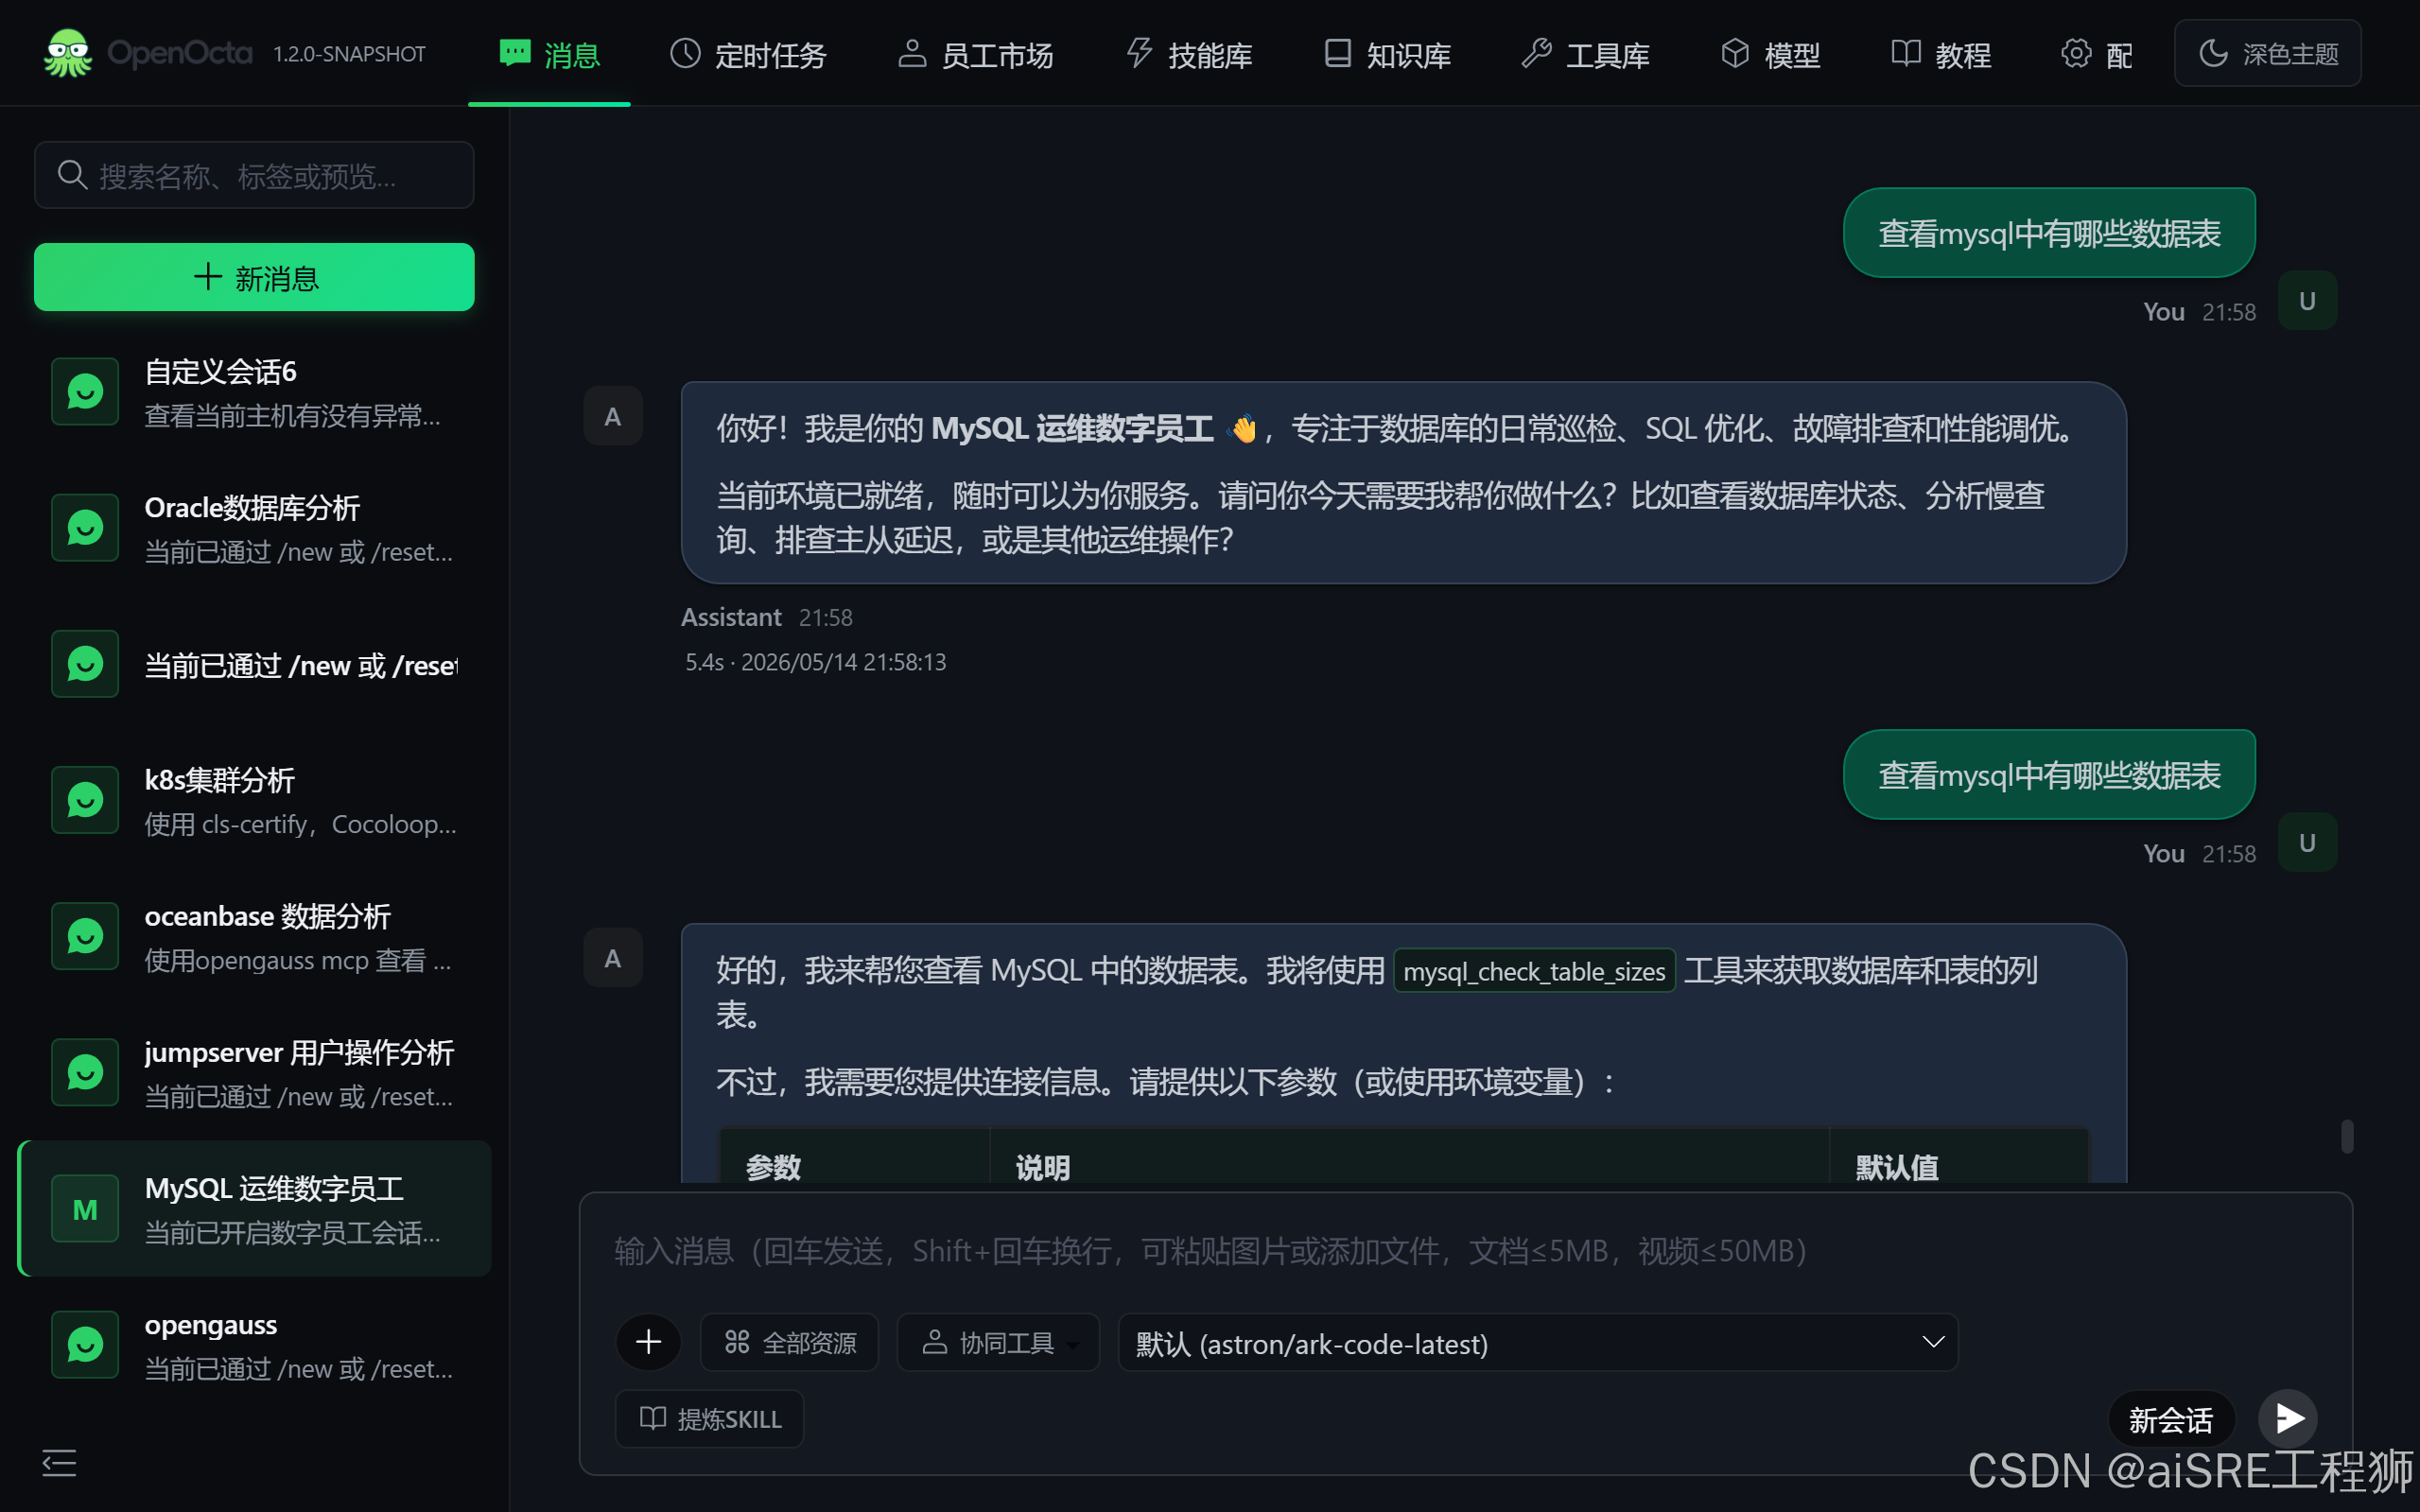The width and height of the screenshot is (2420, 1512).
Task: Expand the 协同工具 dropdown
Action: pos(998,1342)
